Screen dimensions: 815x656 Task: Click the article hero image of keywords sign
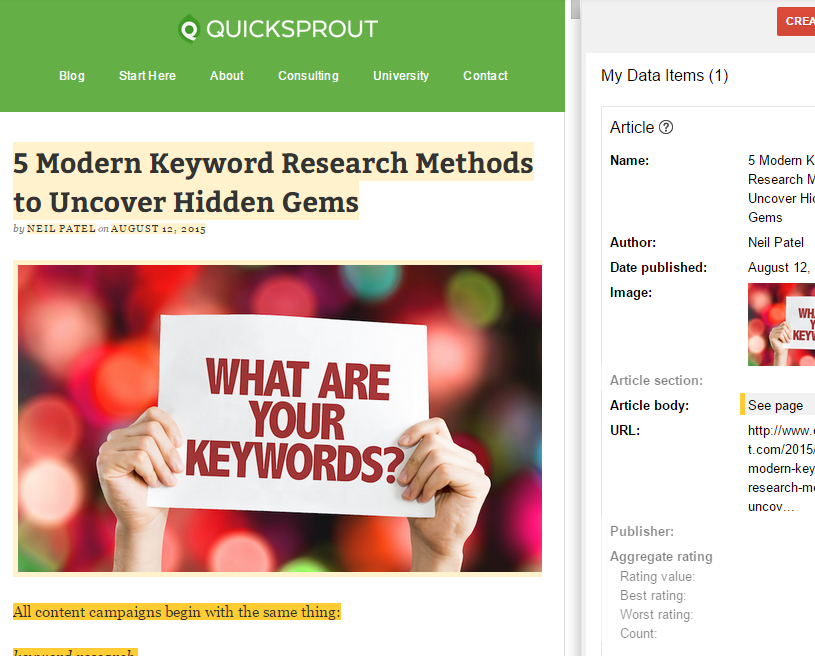click(280, 418)
